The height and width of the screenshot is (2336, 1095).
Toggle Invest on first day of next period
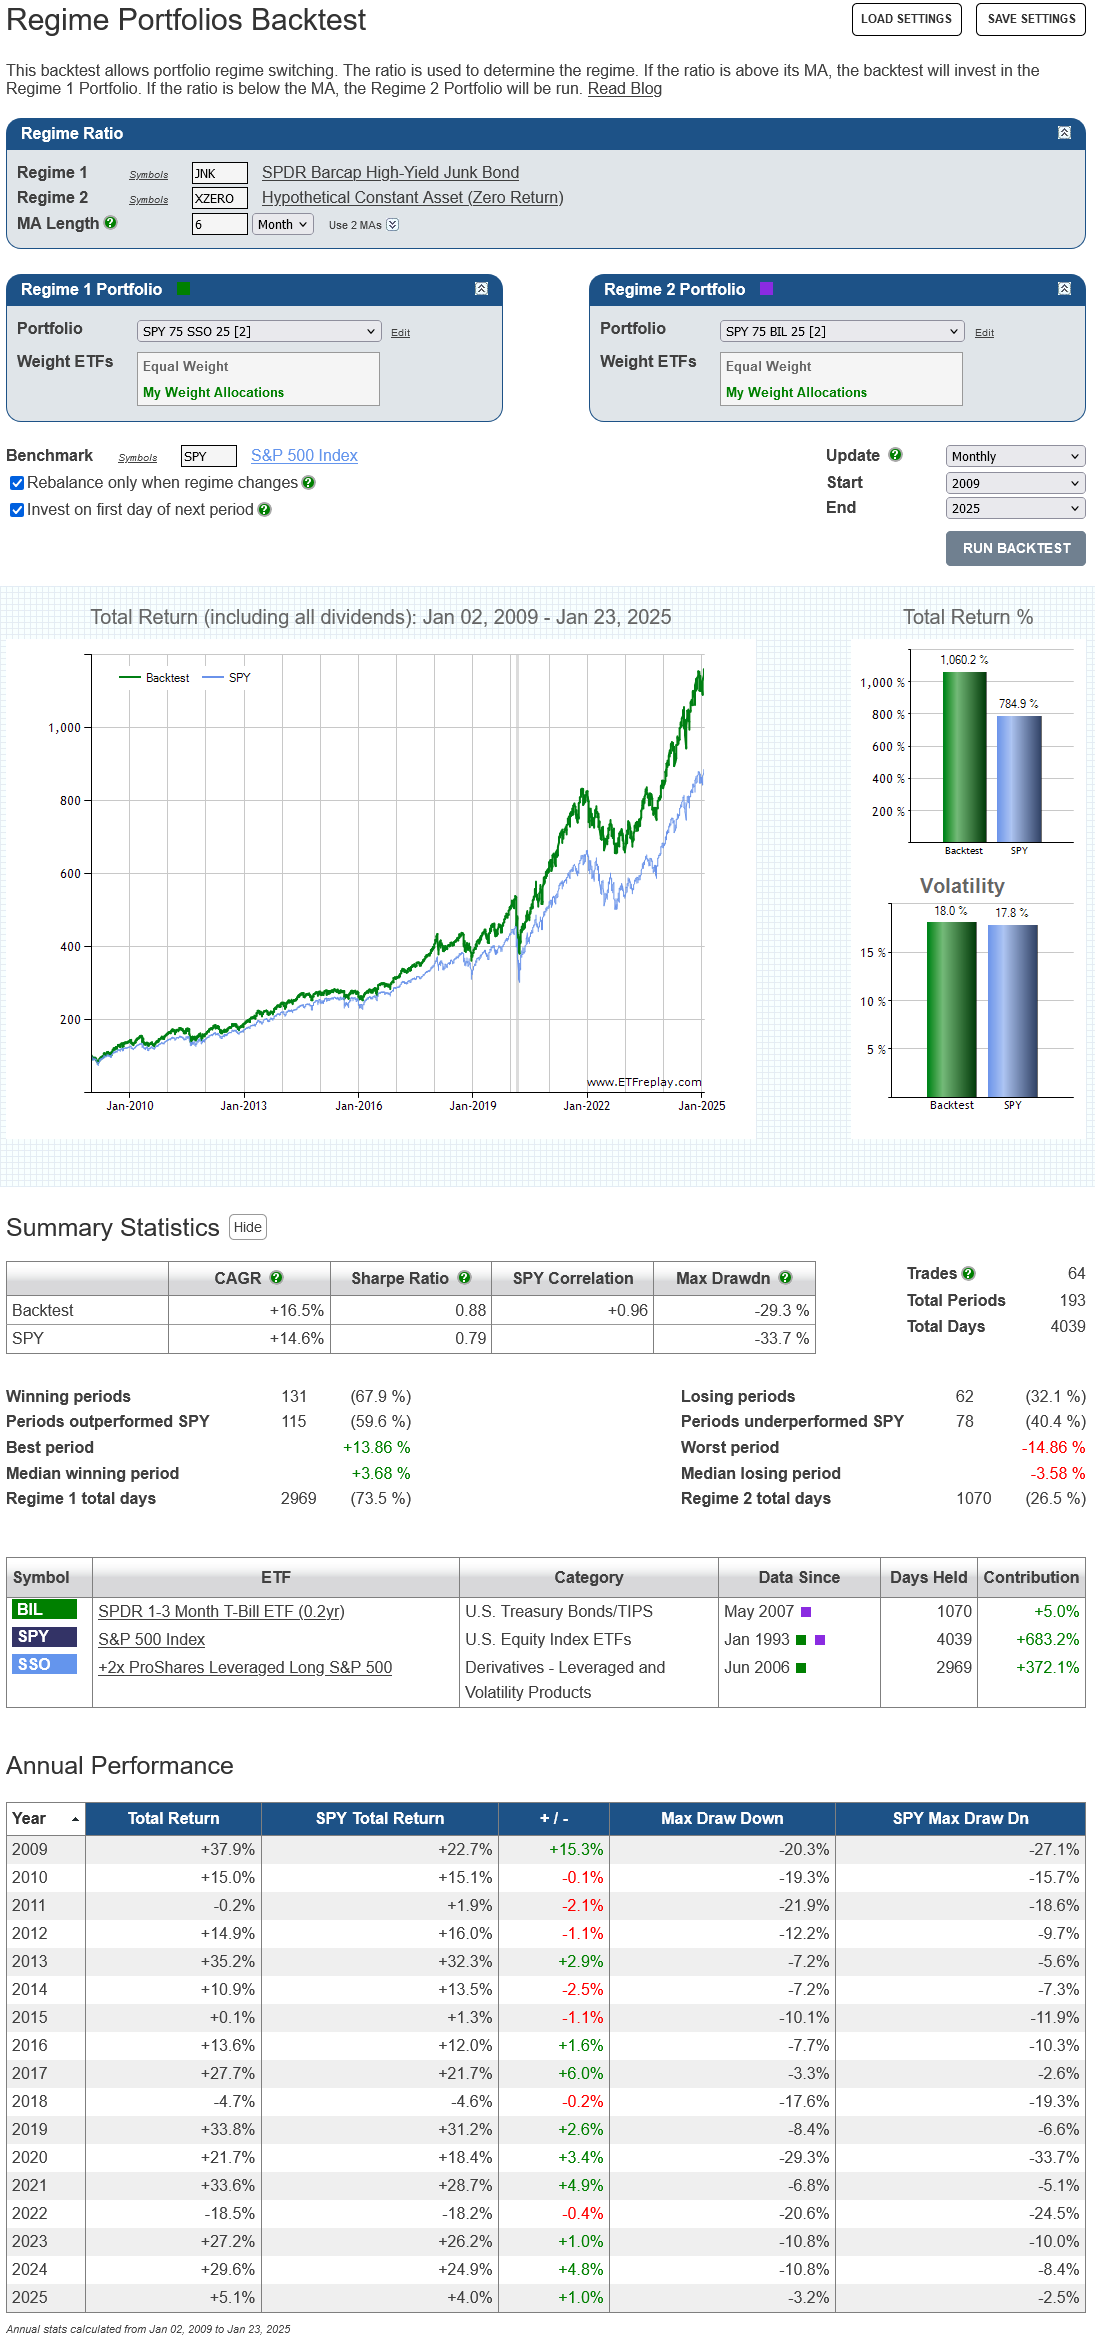pos(17,510)
